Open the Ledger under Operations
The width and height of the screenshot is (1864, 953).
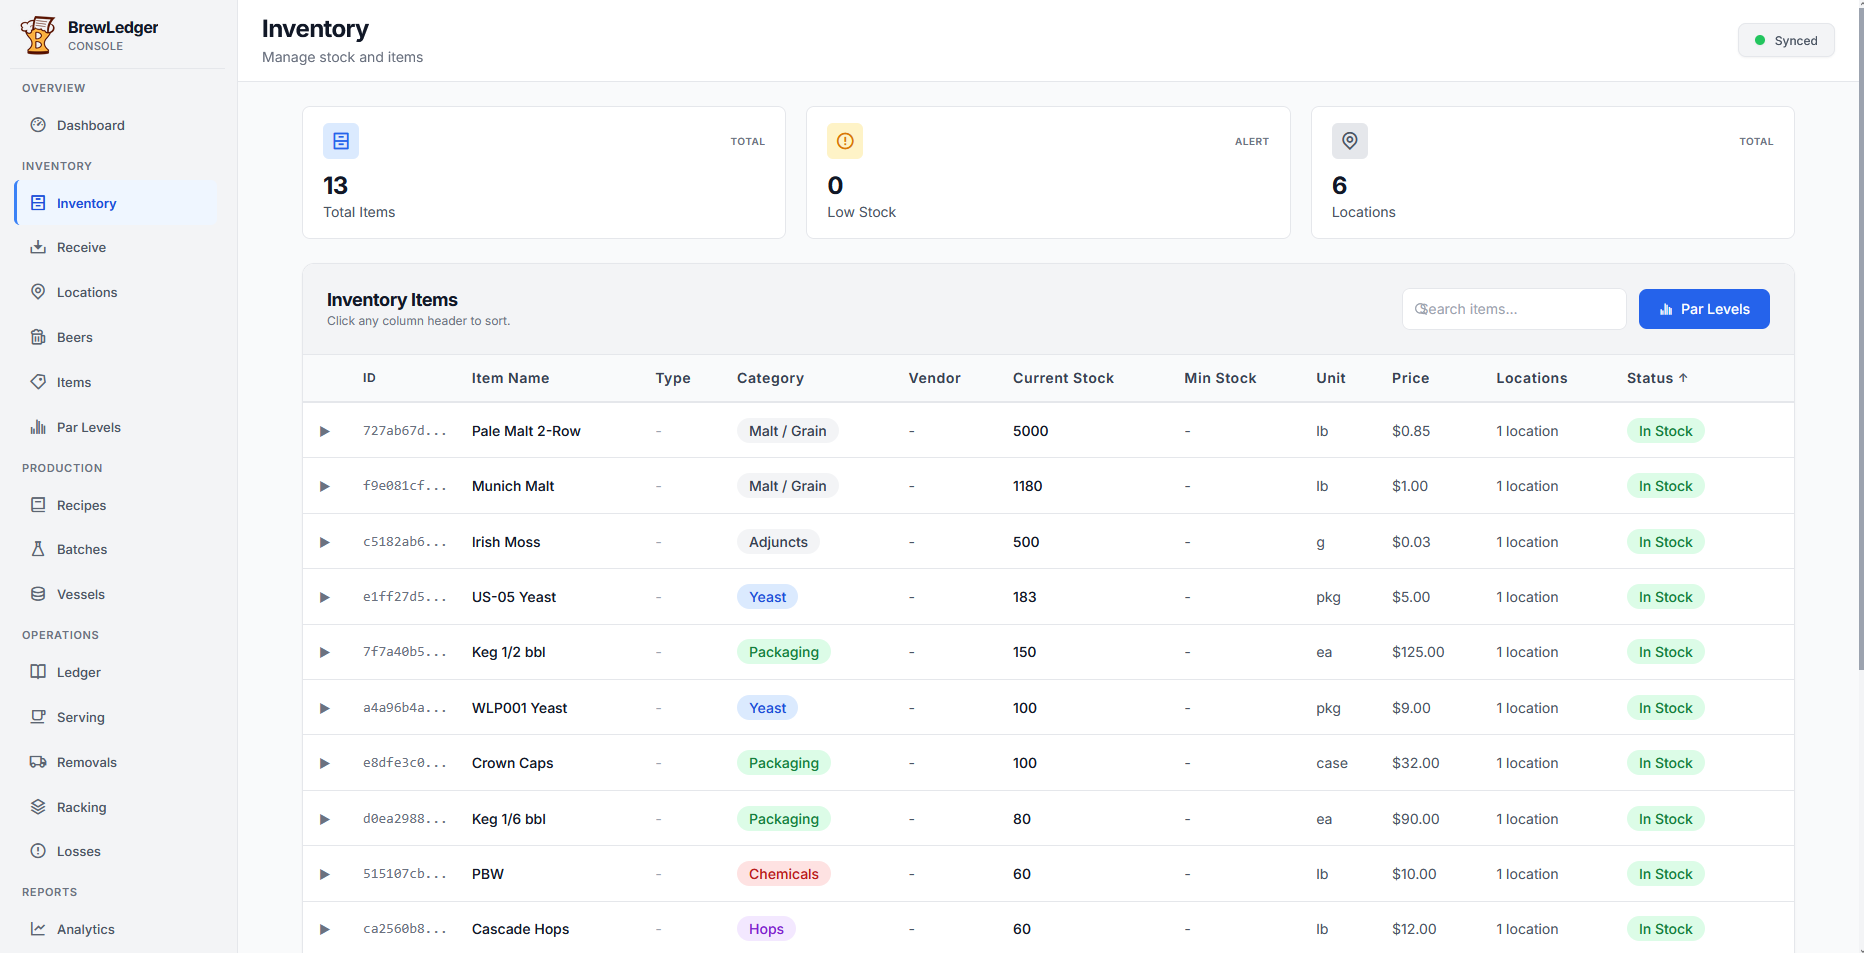pos(79,672)
